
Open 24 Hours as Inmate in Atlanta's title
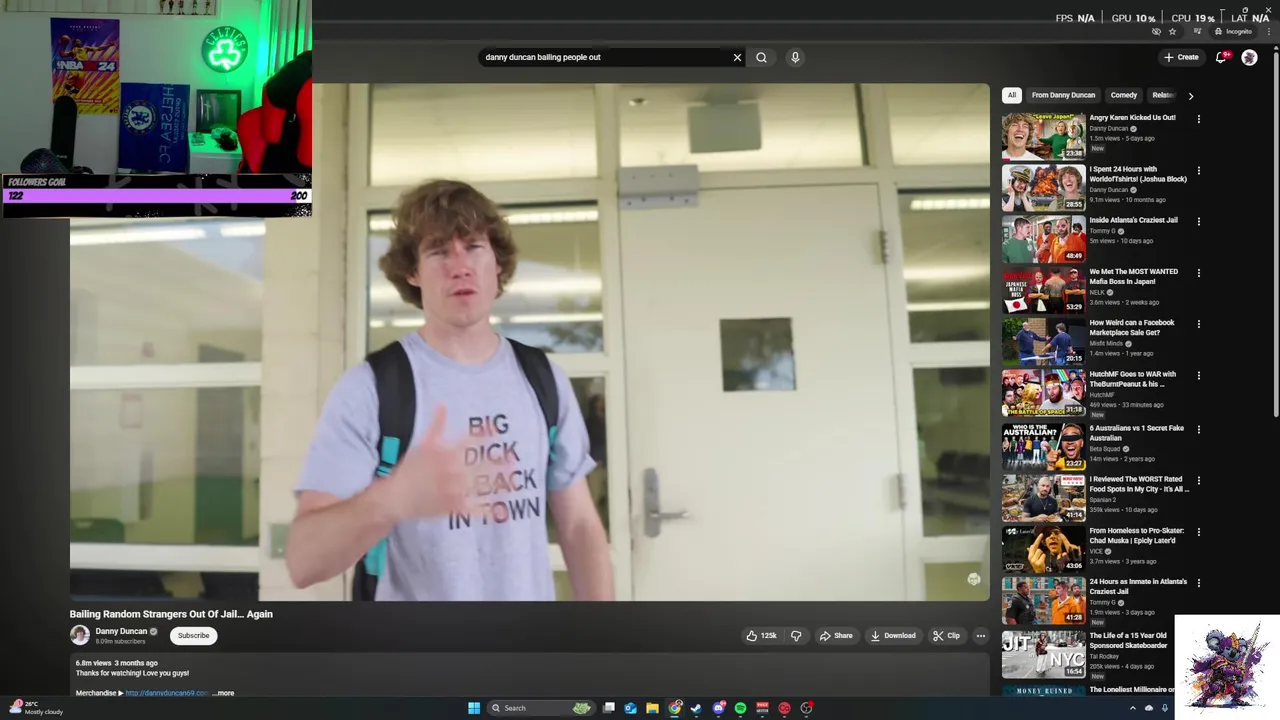[x=1138, y=587]
